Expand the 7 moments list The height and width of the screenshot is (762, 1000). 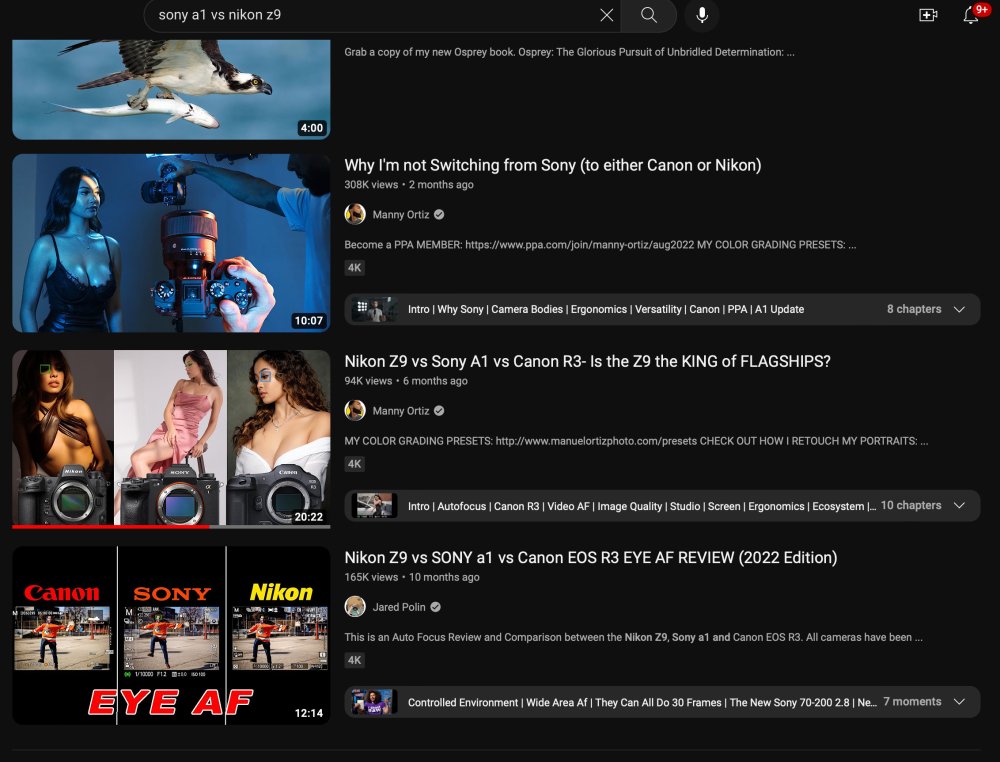click(x=959, y=702)
